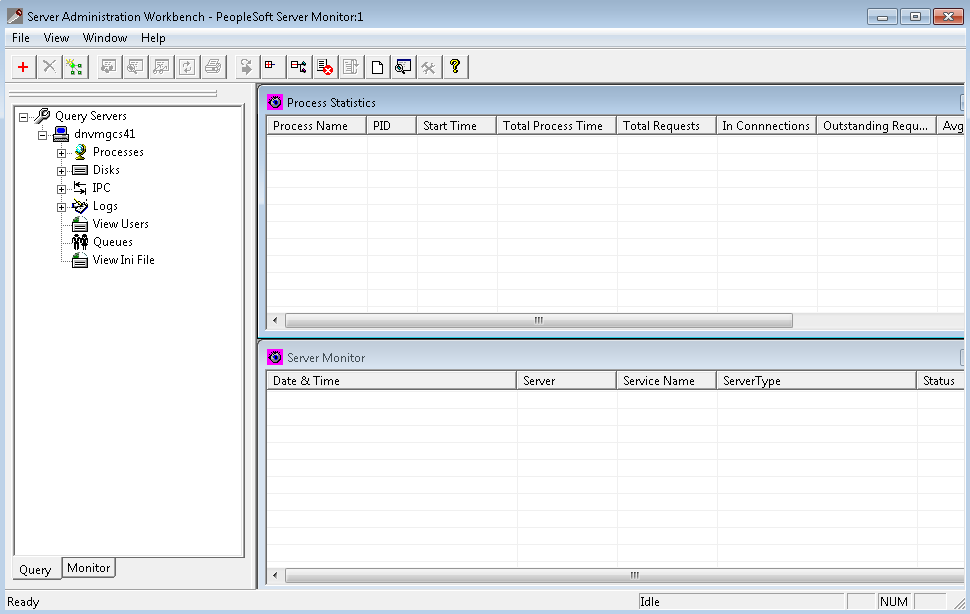Click the Total Requests column header

(x=666, y=126)
